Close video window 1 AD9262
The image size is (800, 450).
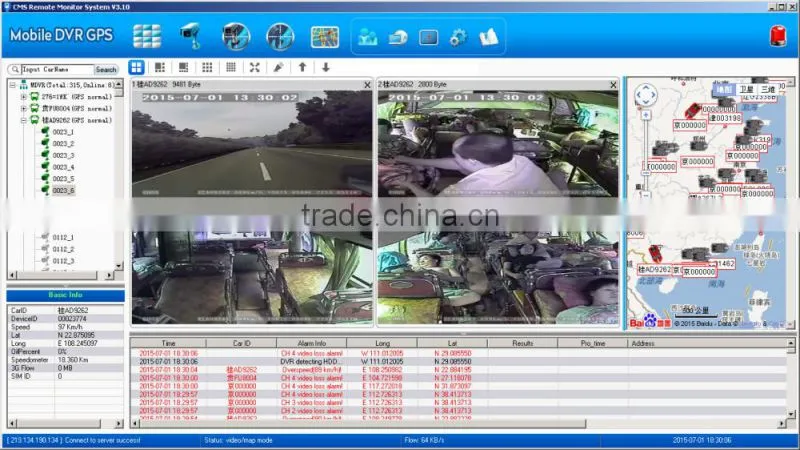pos(367,85)
